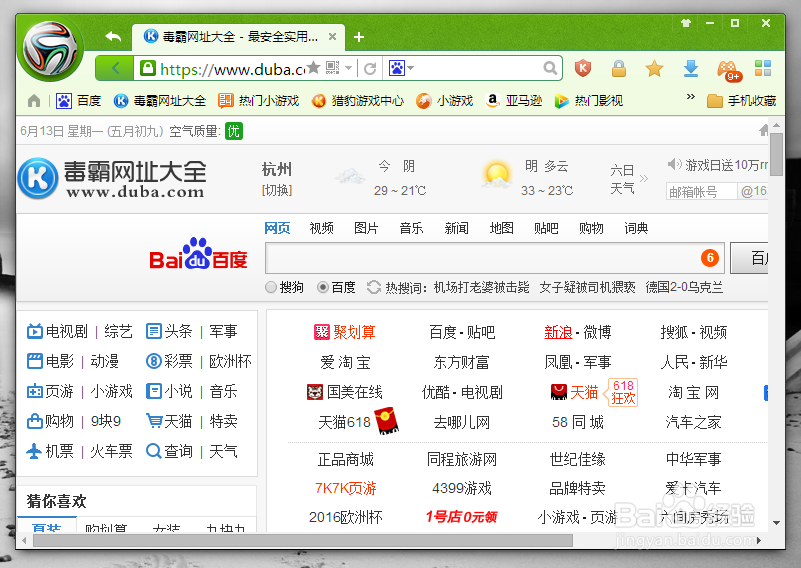Click the 机票 airplane icon
Image resolution: width=801 pixels, height=568 pixels.
point(34,451)
